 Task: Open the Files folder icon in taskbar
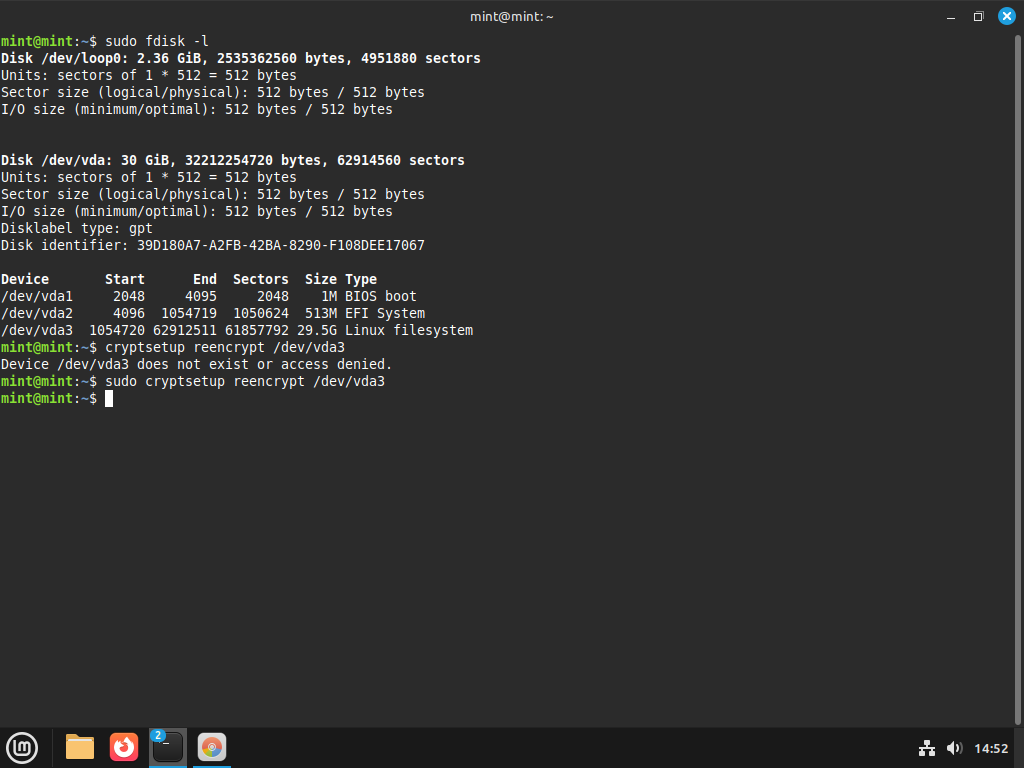[80, 747]
